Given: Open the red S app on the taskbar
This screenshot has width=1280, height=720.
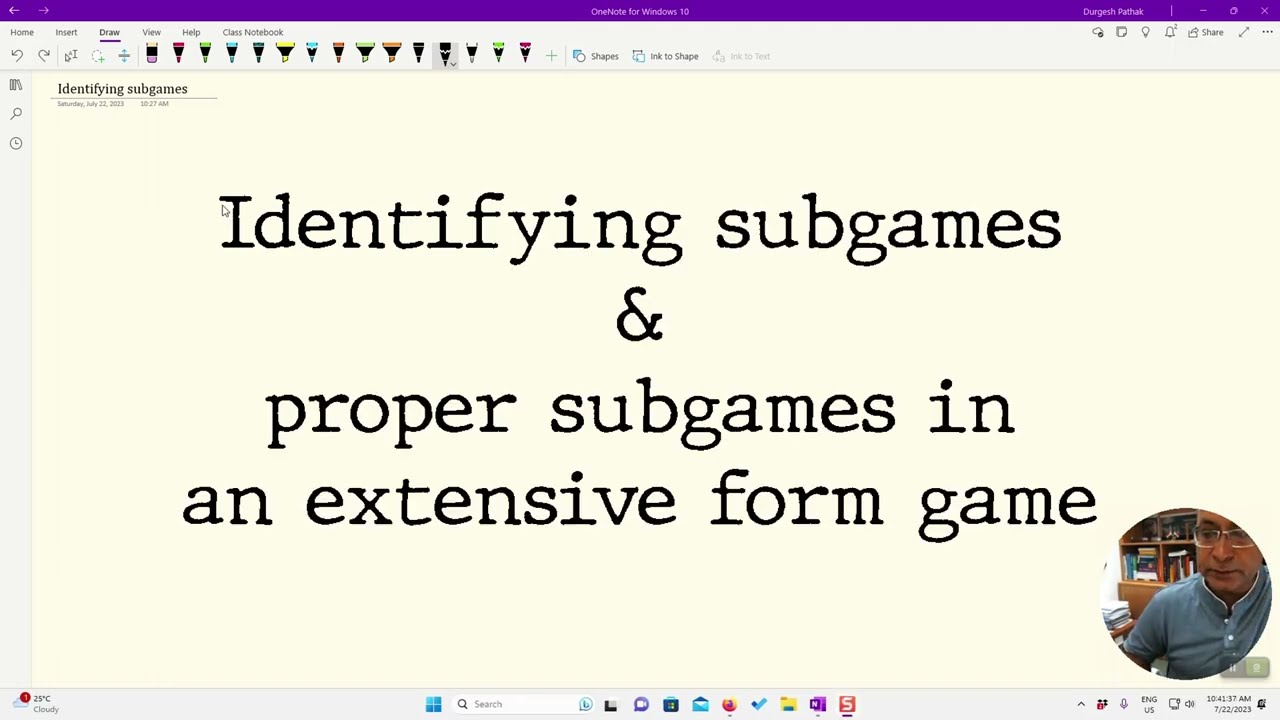Looking at the screenshot, I should pyautogui.click(x=847, y=704).
